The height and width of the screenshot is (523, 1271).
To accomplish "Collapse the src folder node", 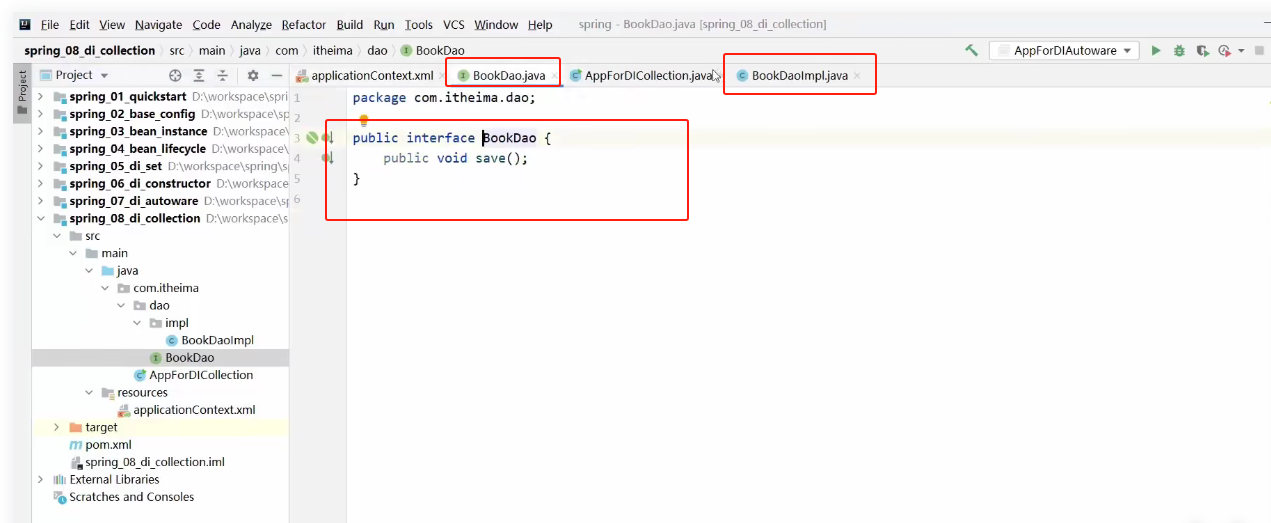I will tap(57, 236).
